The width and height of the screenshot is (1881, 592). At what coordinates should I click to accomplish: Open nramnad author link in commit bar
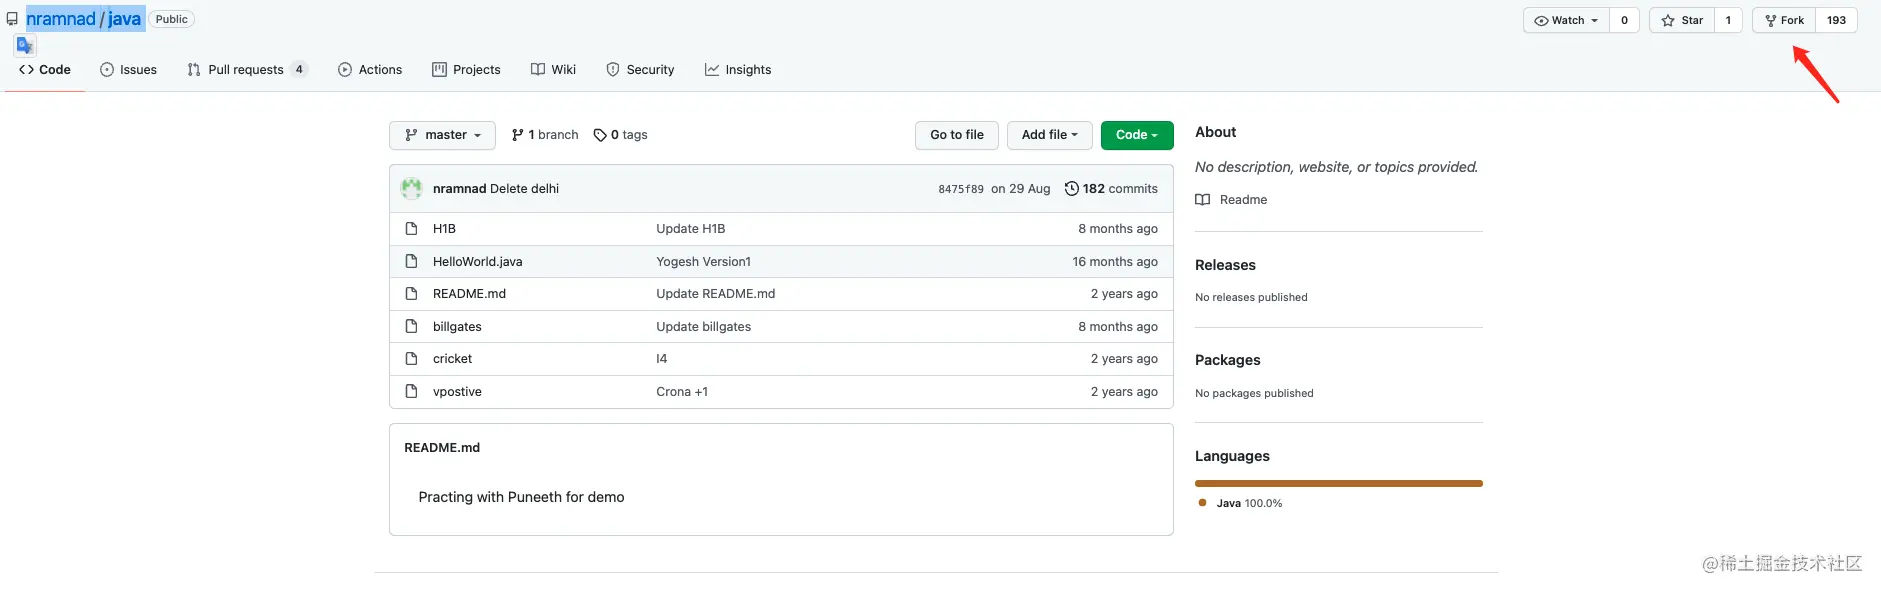click(x=459, y=189)
